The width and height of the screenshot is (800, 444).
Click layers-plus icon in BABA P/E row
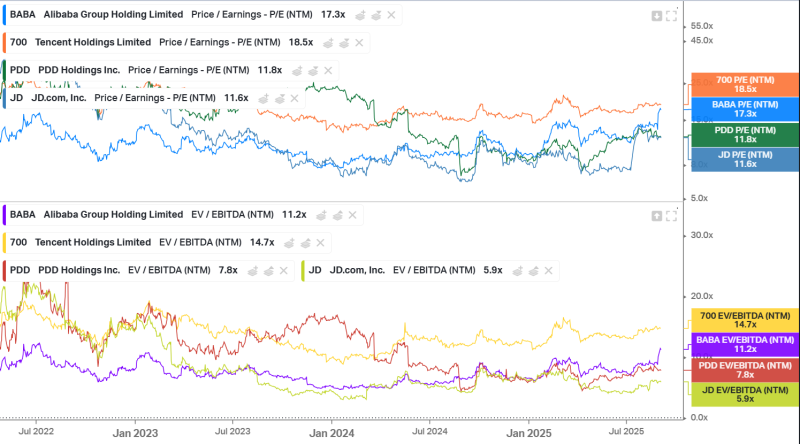pos(360,15)
